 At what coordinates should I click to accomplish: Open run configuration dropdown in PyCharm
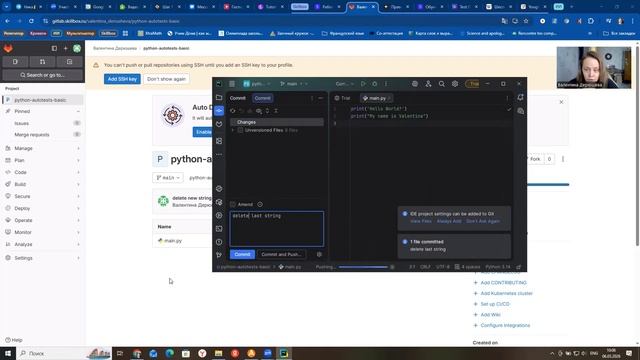pos(344,84)
